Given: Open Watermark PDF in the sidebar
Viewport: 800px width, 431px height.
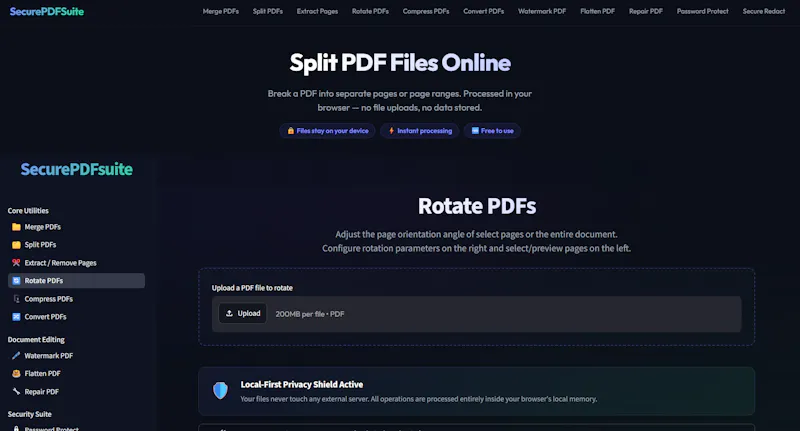Looking at the screenshot, I should (x=77, y=356).
